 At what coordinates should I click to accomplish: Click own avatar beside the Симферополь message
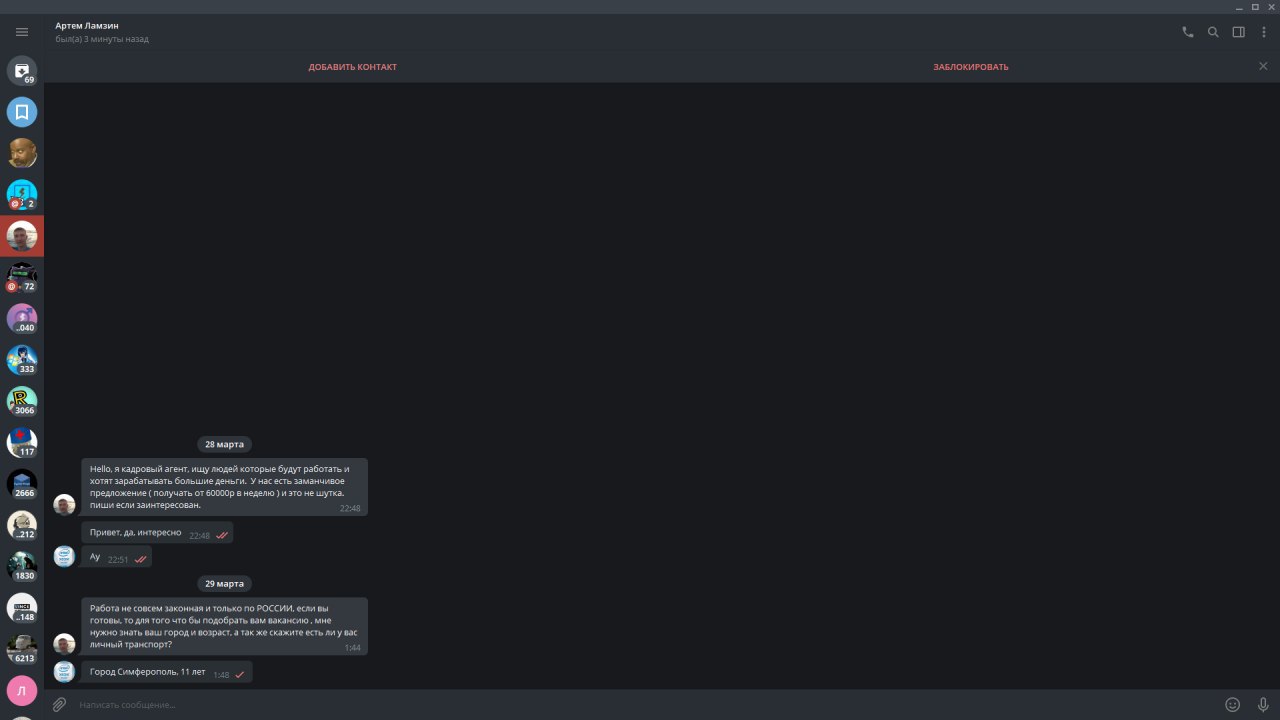64,672
